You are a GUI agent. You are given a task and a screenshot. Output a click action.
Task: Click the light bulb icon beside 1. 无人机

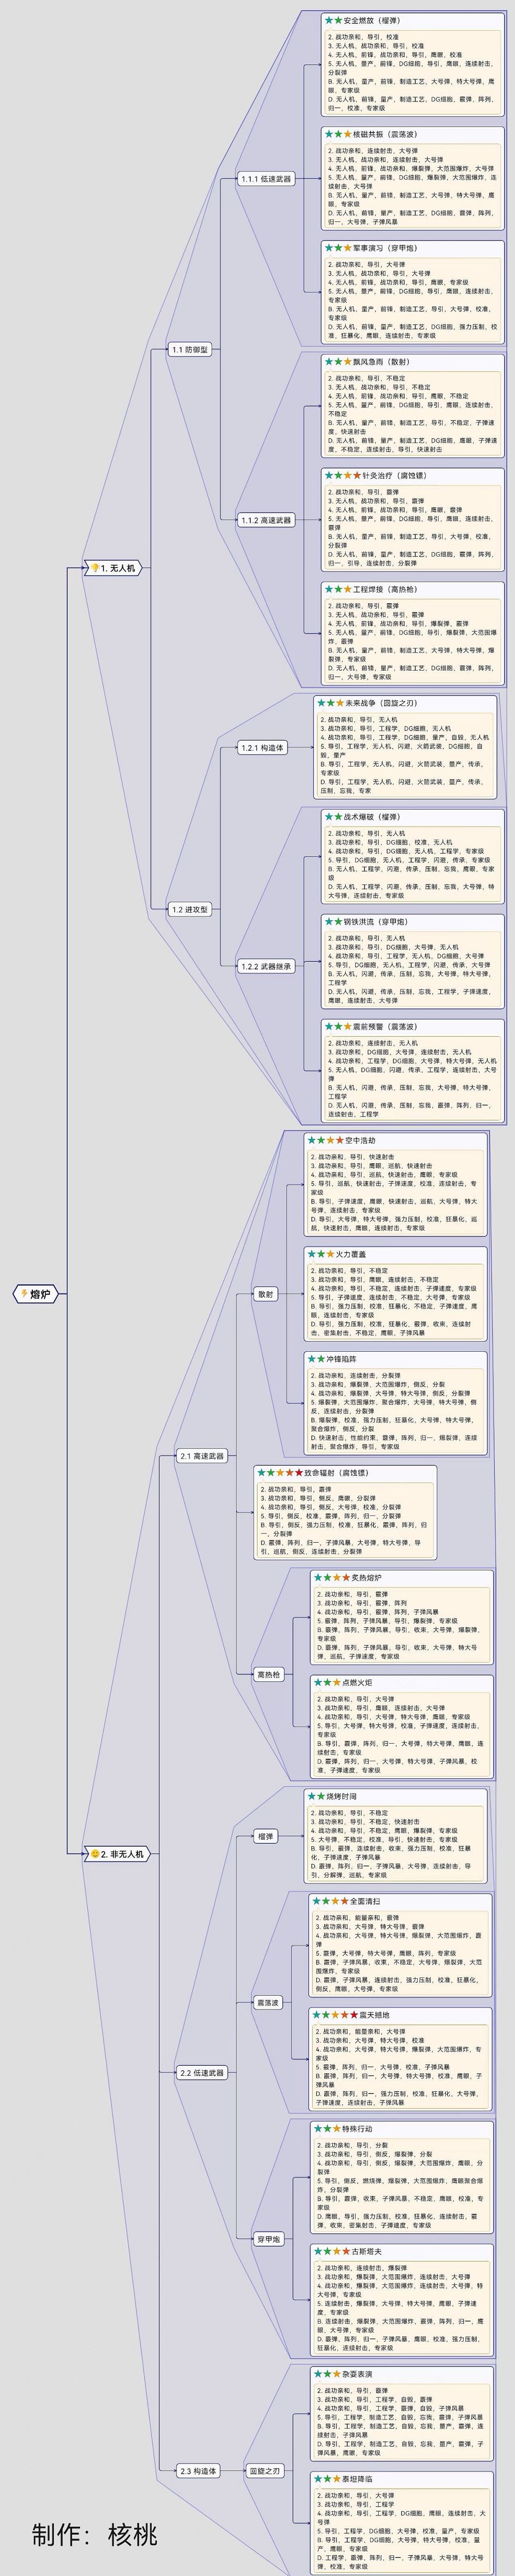[x=95, y=568]
